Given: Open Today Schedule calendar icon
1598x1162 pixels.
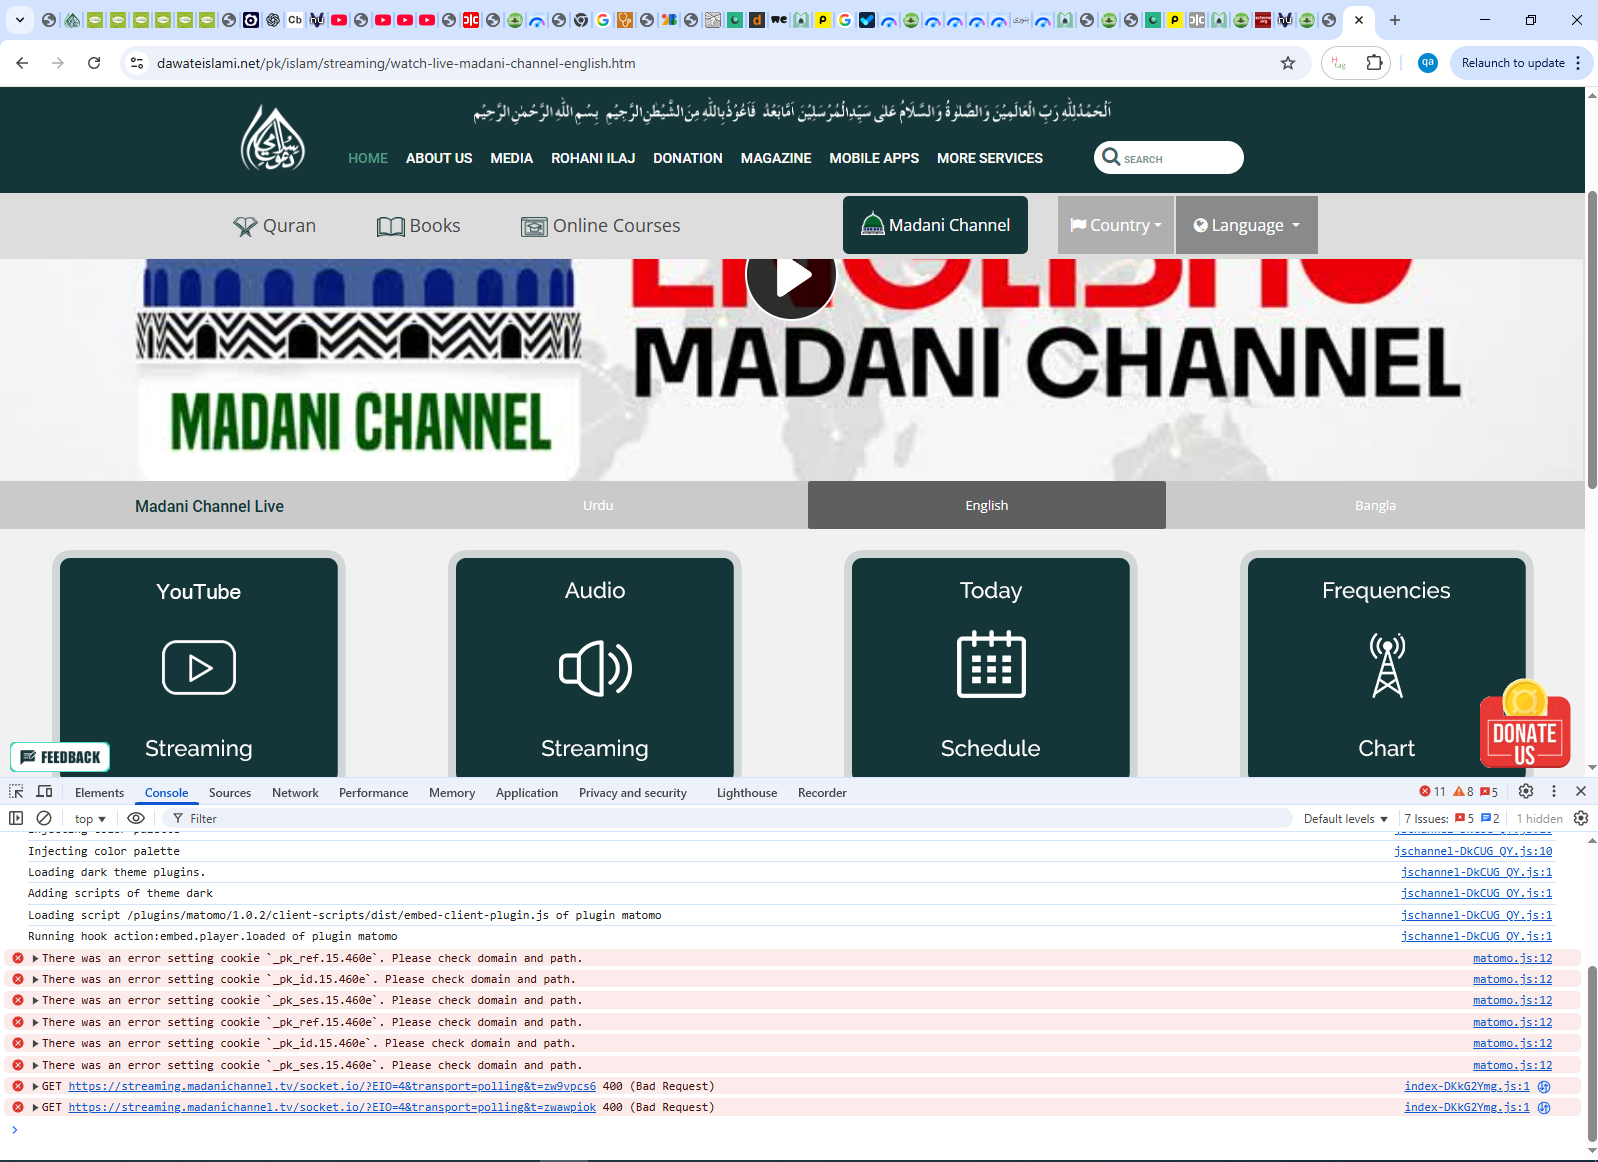Looking at the screenshot, I should 990,665.
